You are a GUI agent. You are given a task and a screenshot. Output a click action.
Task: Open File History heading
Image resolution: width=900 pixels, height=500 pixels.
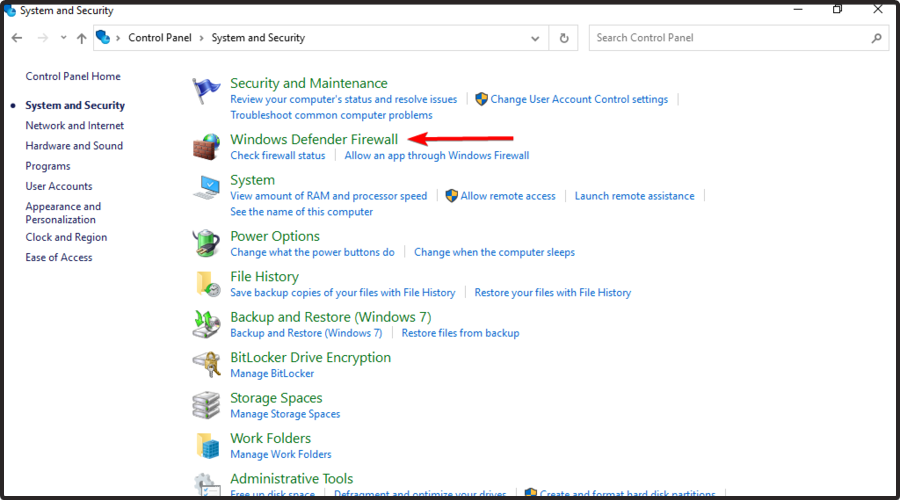(x=265, y=277)
